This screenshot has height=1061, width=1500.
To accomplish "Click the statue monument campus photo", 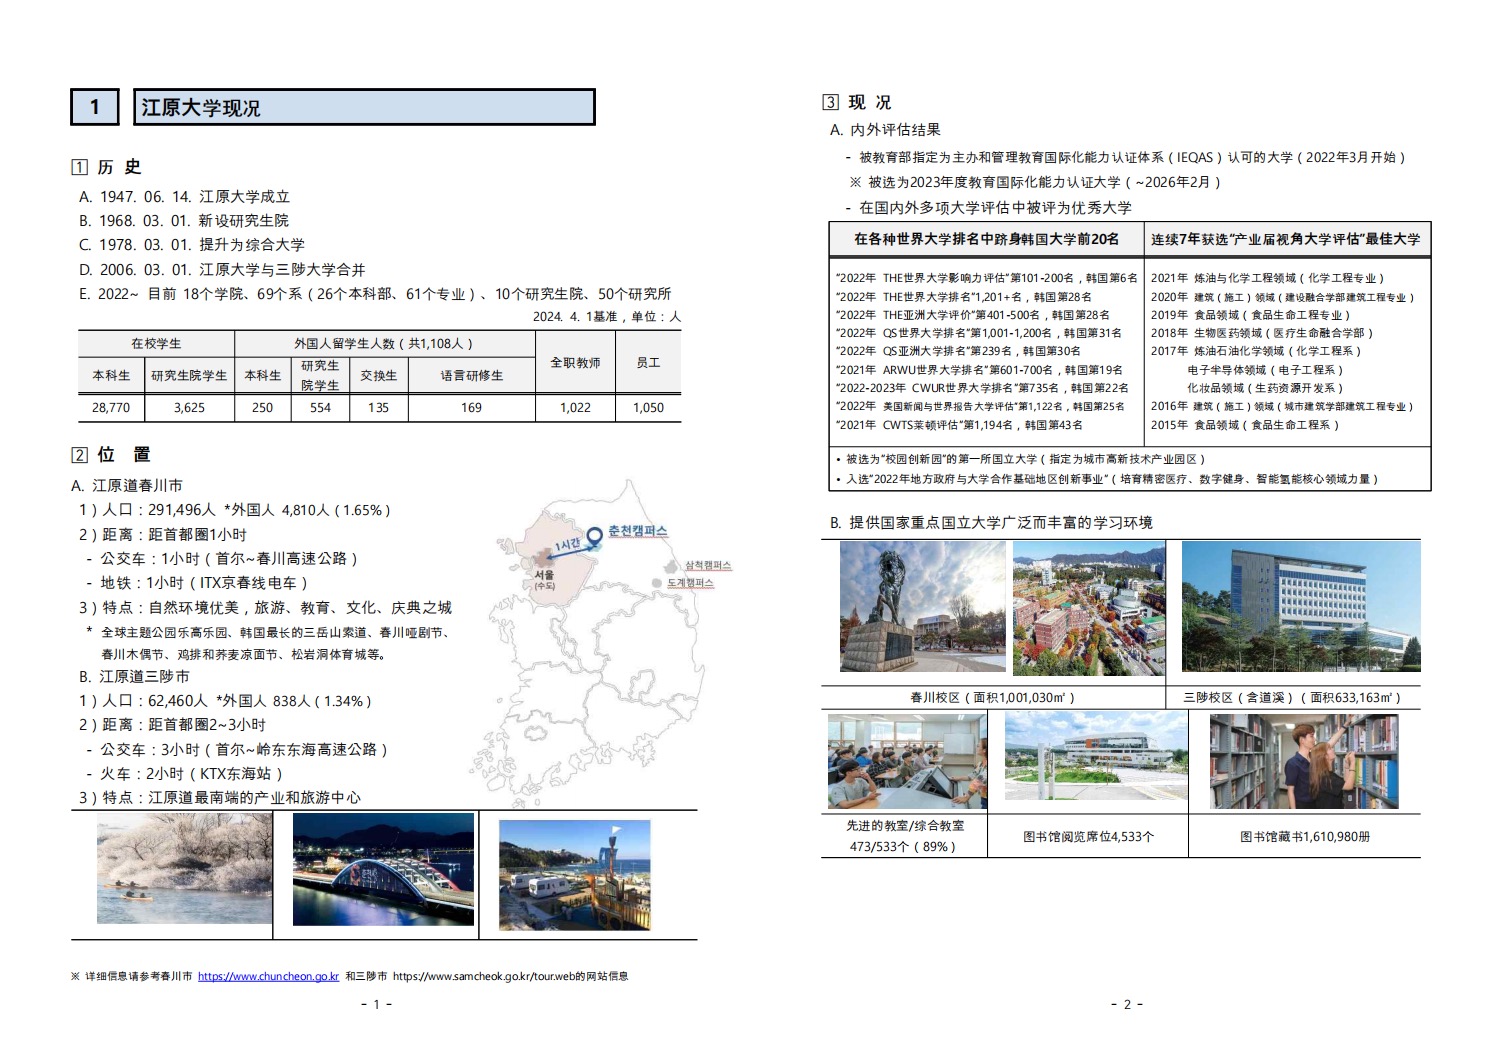I will [922, 607].
